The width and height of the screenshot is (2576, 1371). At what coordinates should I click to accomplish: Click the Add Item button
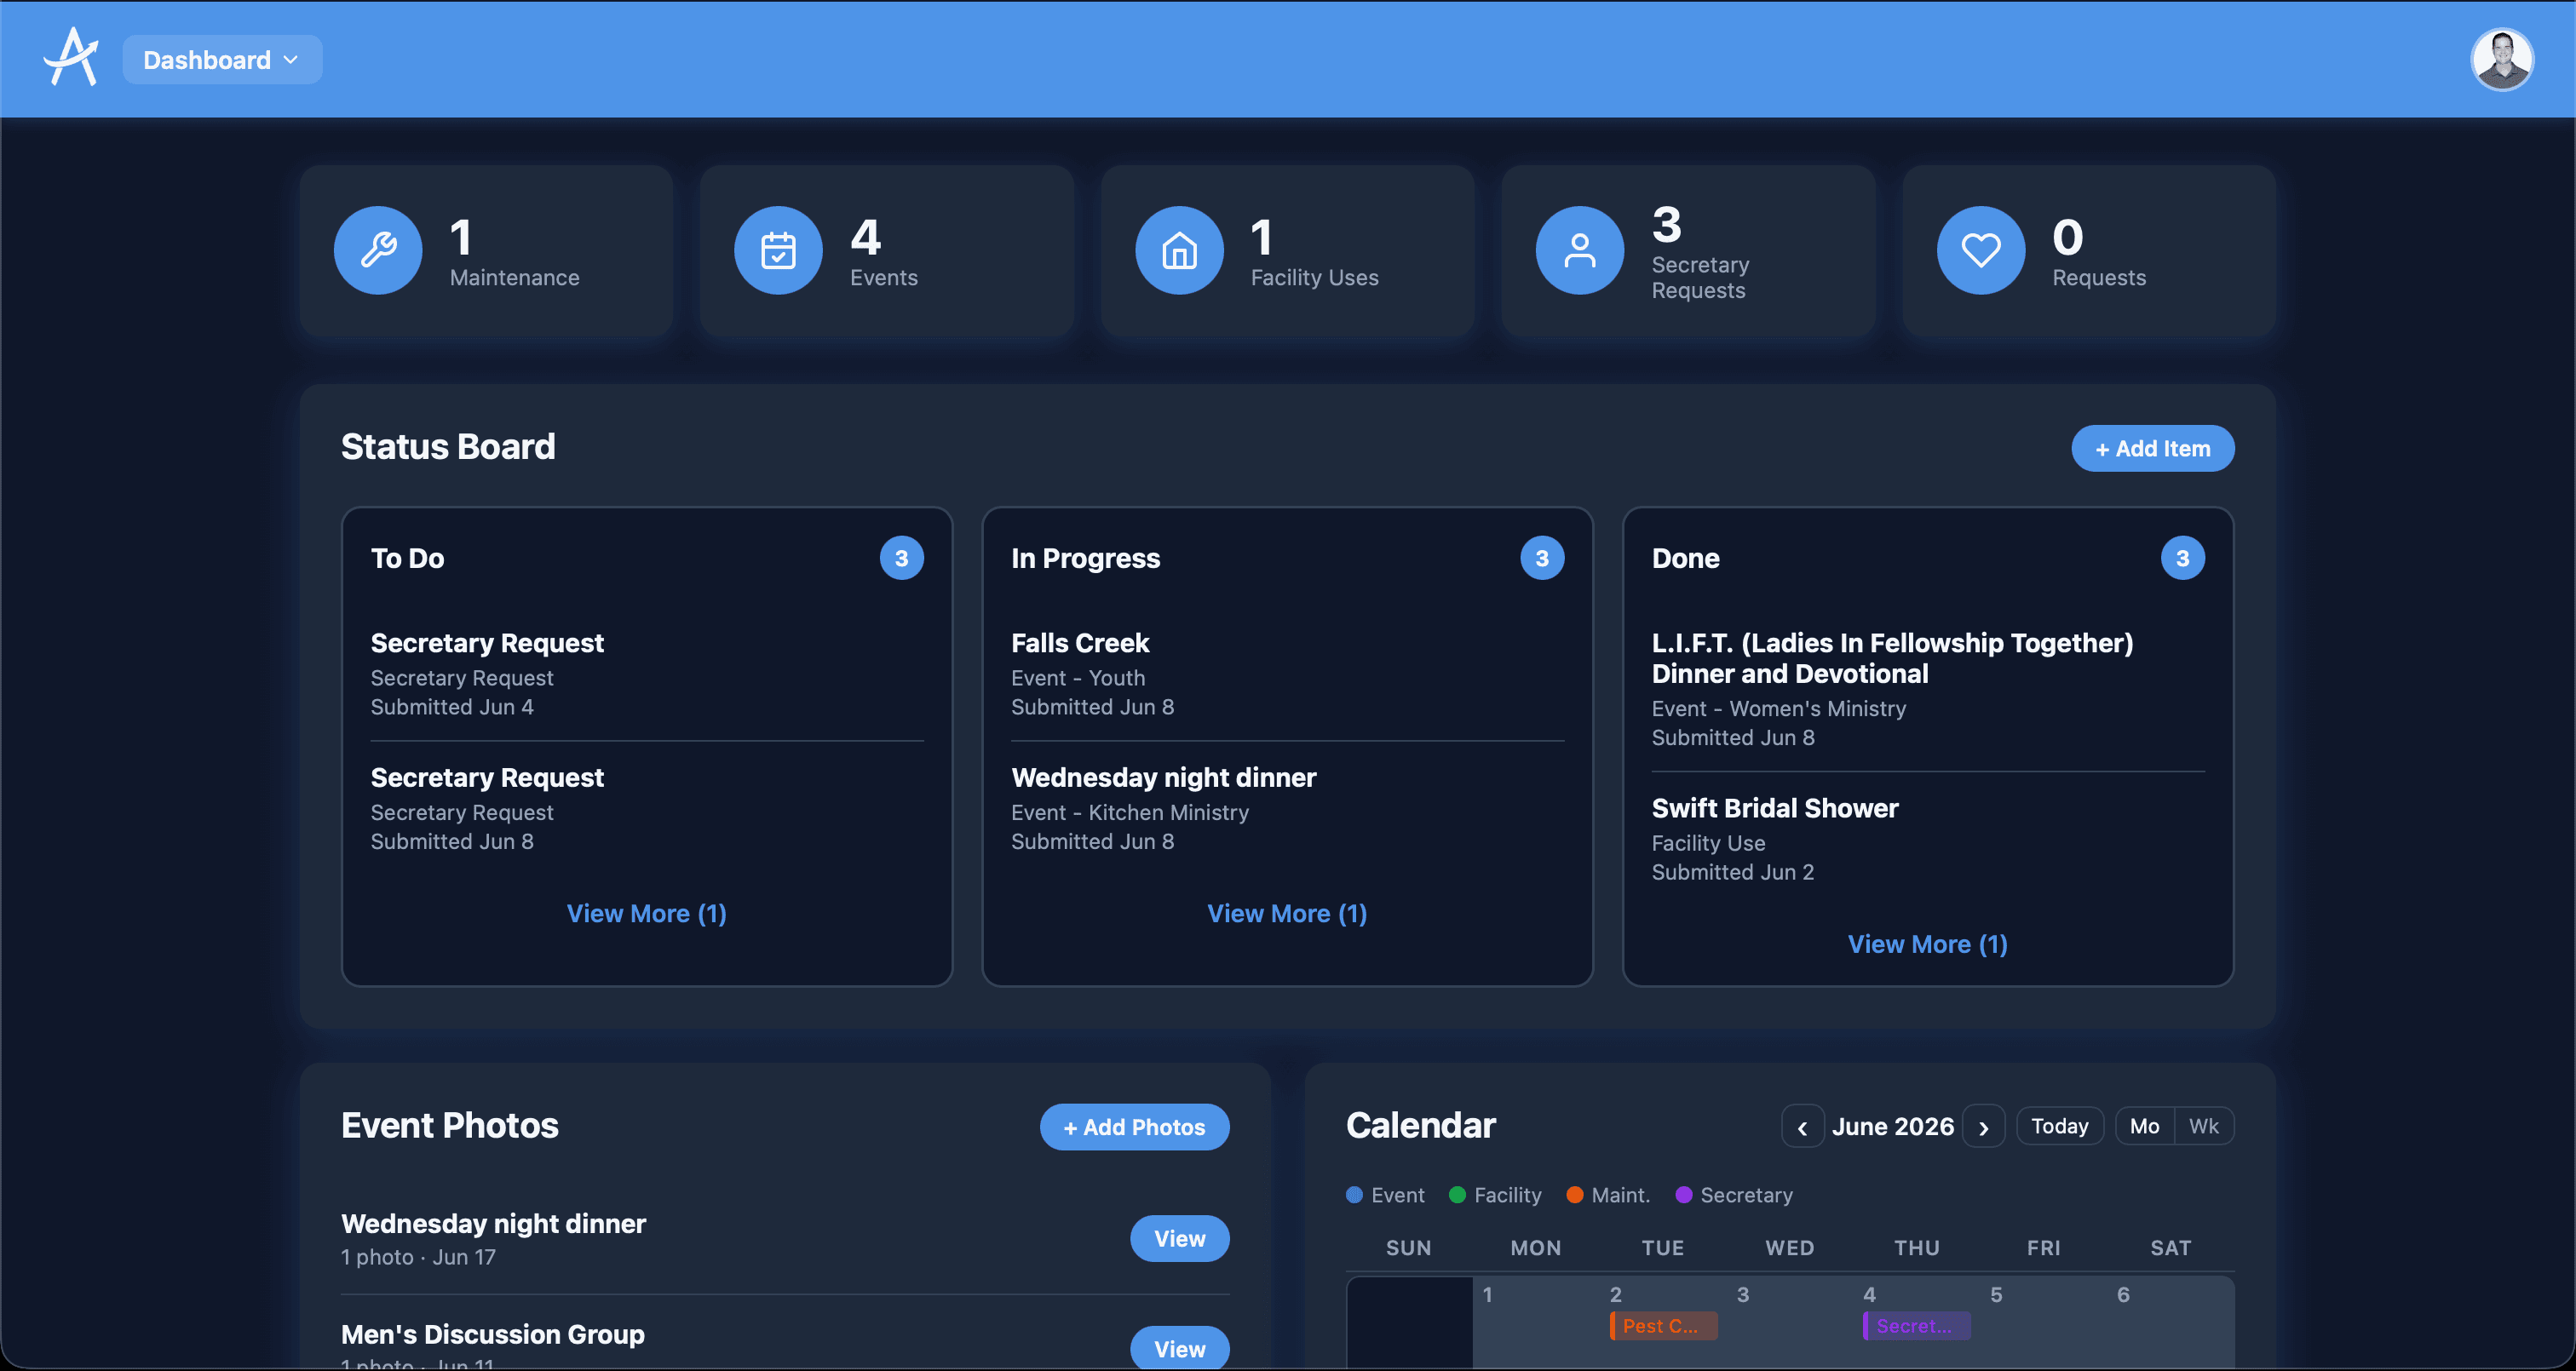coord(2152,448)
